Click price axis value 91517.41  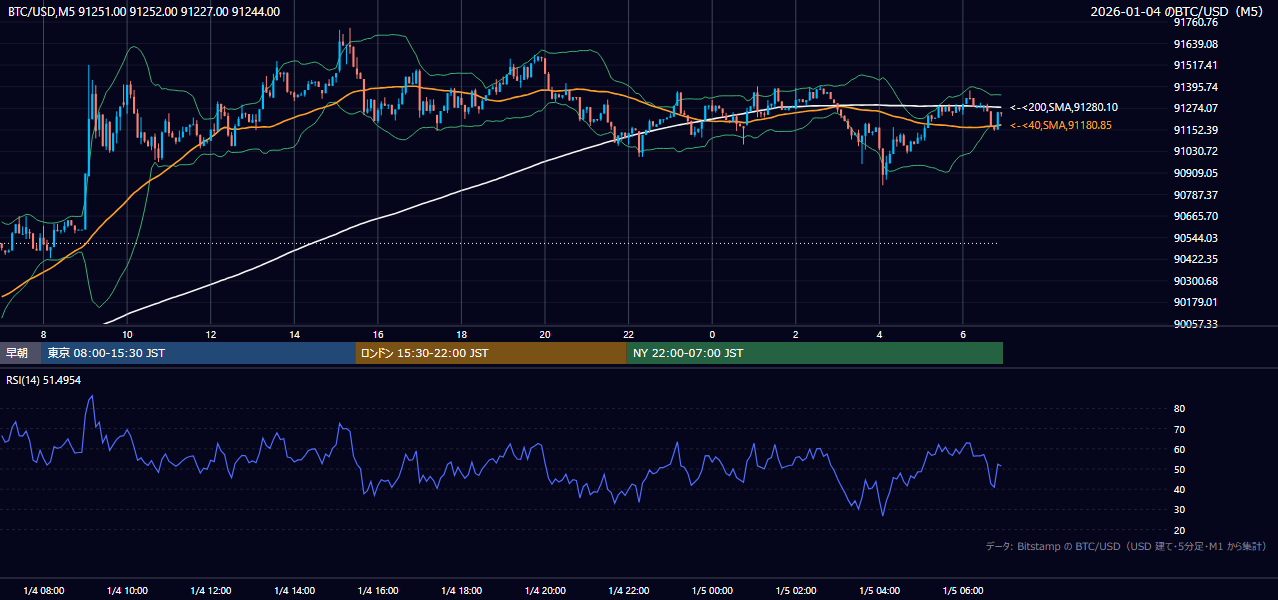tap(1195, 65)
